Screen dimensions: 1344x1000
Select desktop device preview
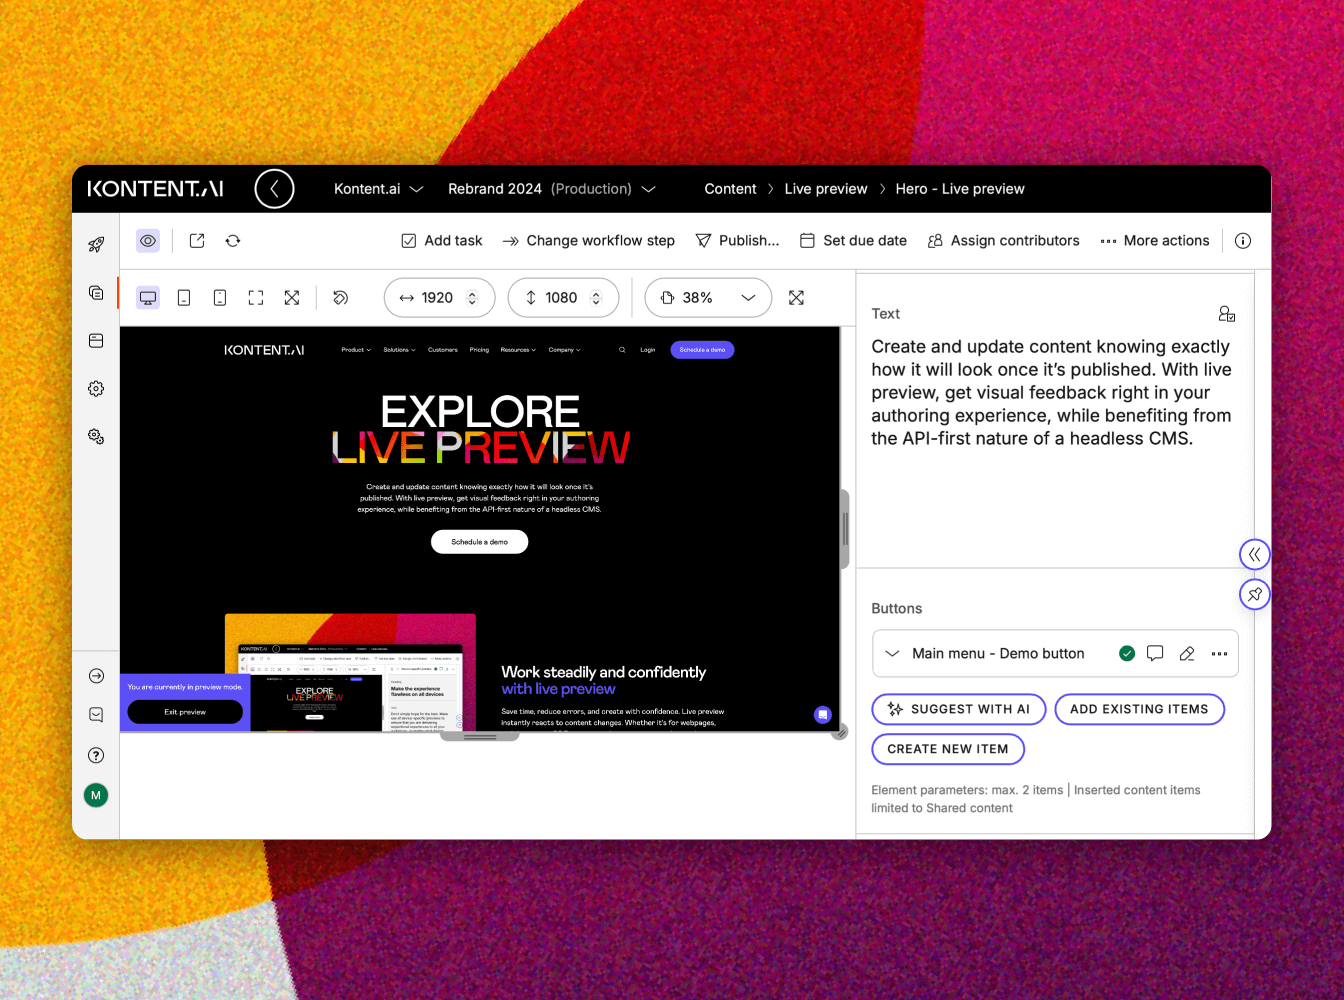148,298
